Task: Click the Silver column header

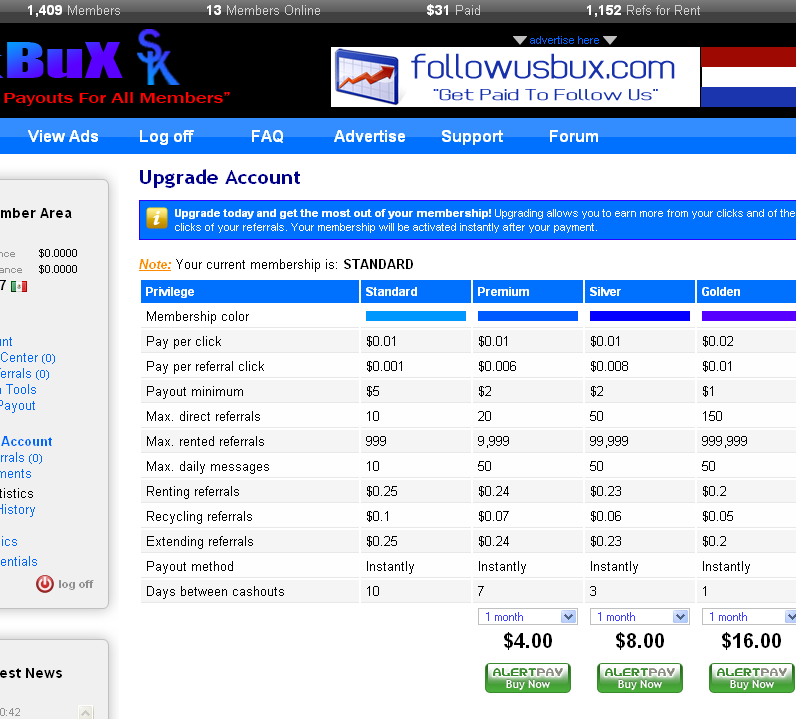Action: (x=640, y=291)
